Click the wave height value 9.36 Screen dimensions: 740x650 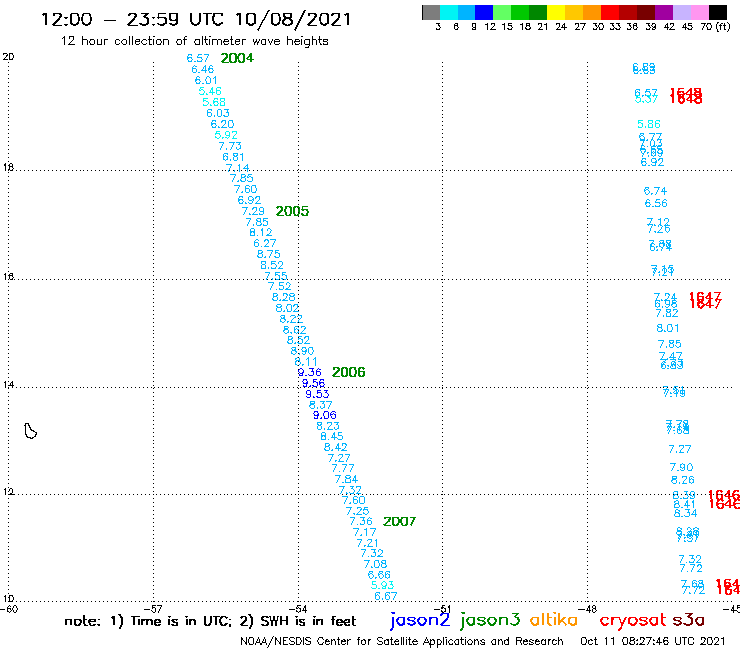[x=310, y=372]
